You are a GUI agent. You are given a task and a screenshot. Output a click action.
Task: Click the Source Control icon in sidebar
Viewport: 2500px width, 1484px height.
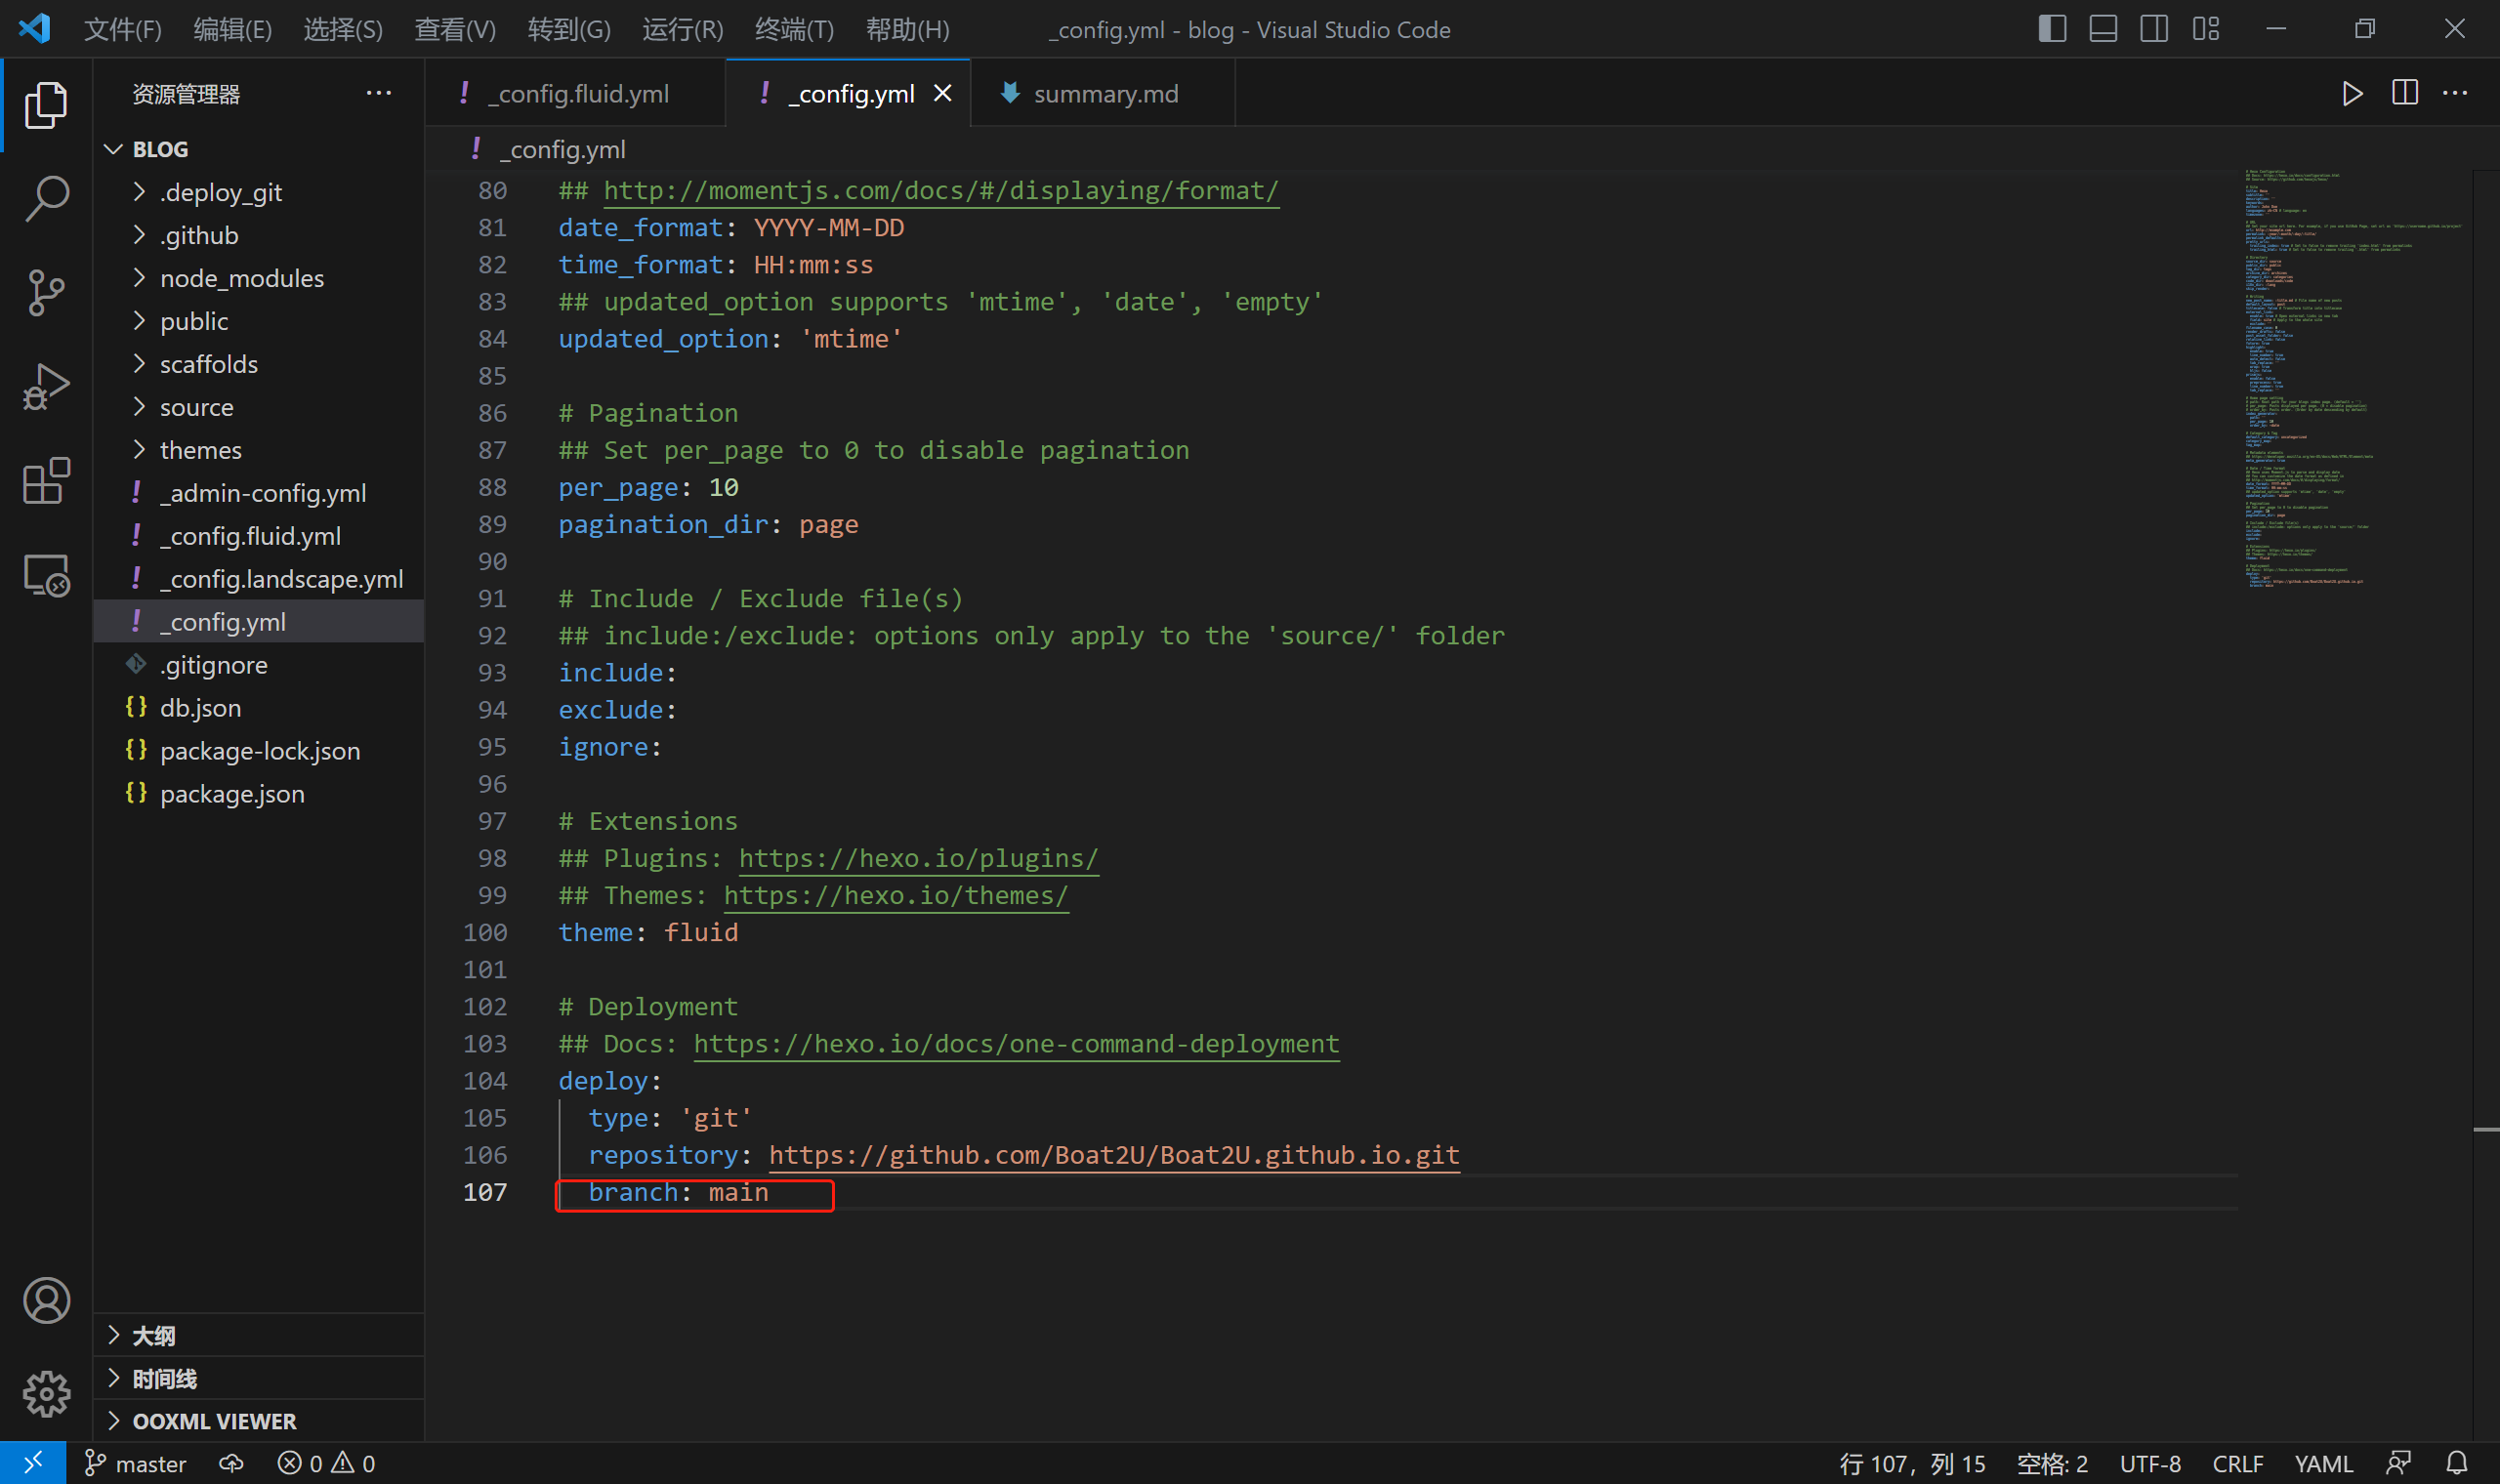(48, 292)
